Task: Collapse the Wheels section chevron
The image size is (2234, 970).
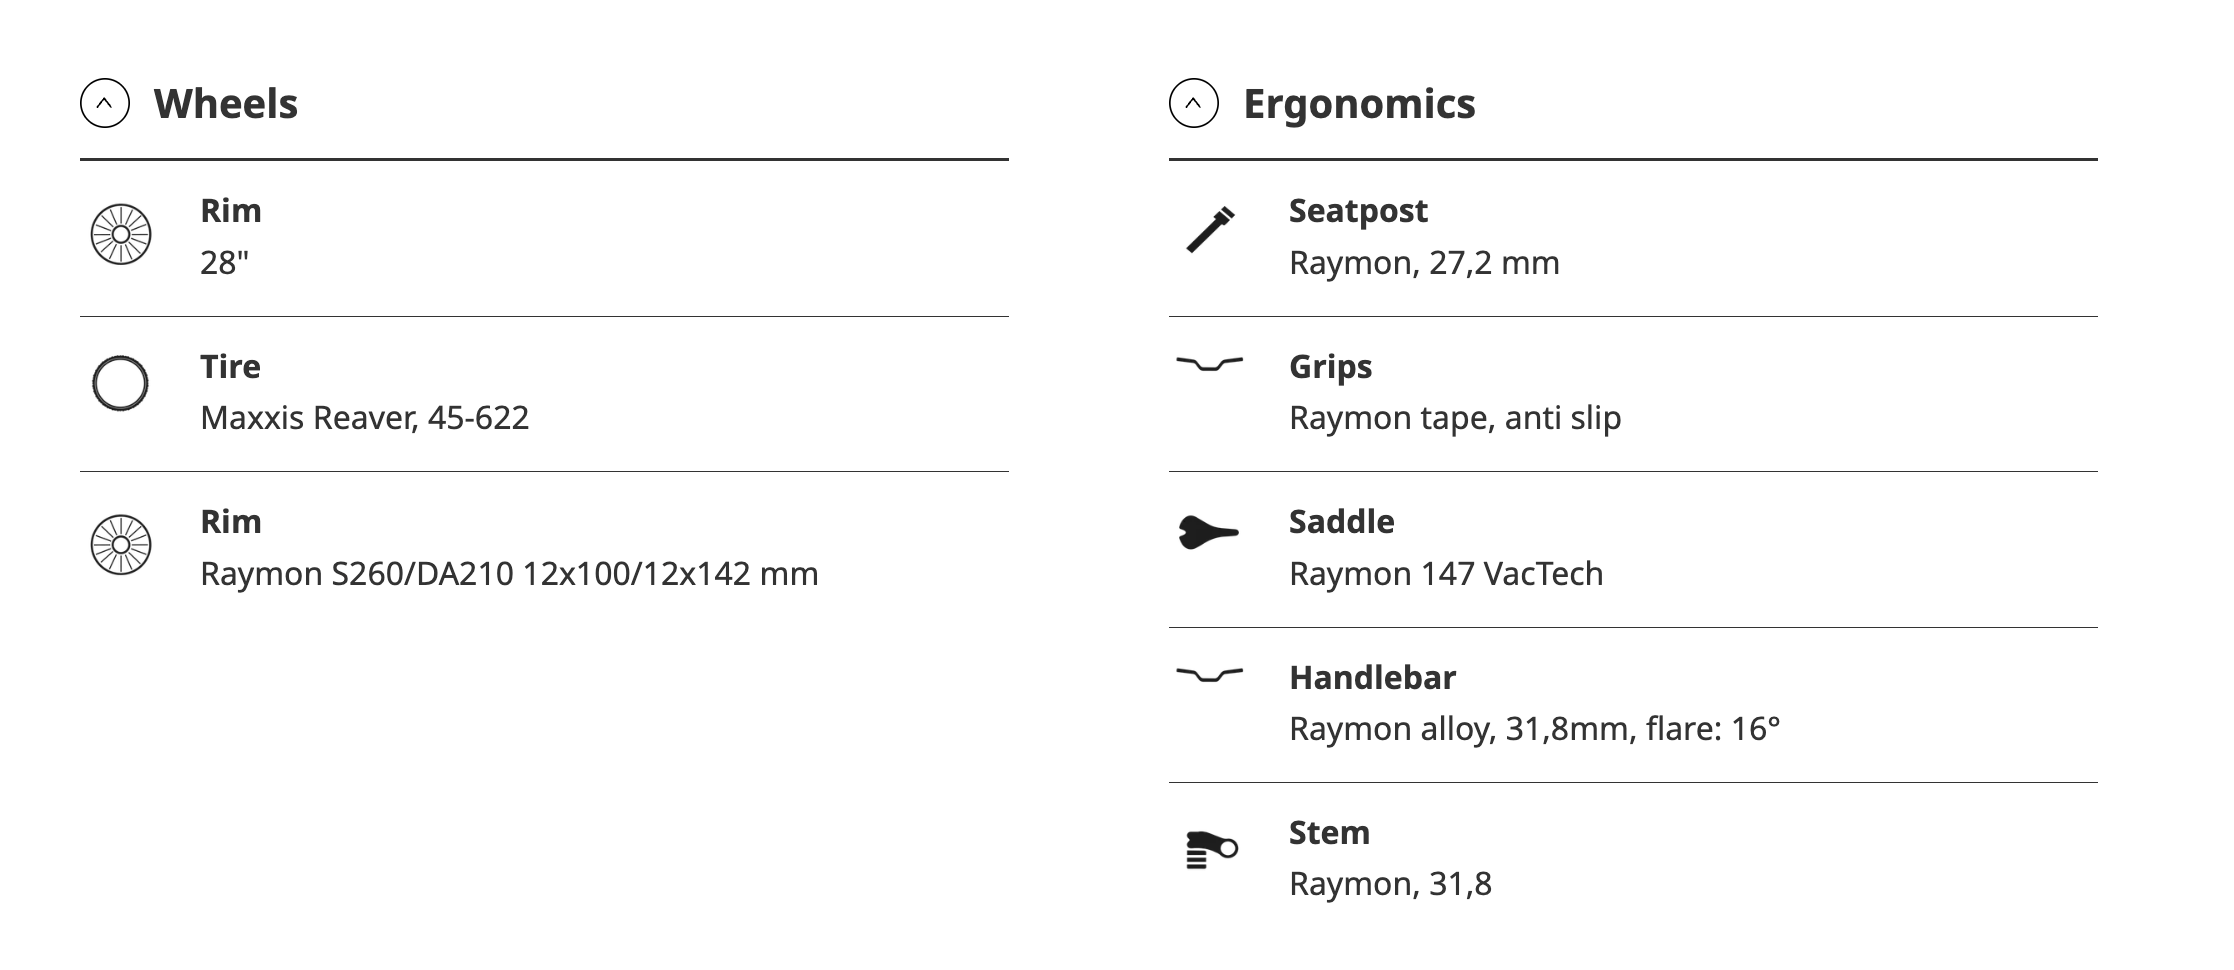Action: click(x=105, y=103)
